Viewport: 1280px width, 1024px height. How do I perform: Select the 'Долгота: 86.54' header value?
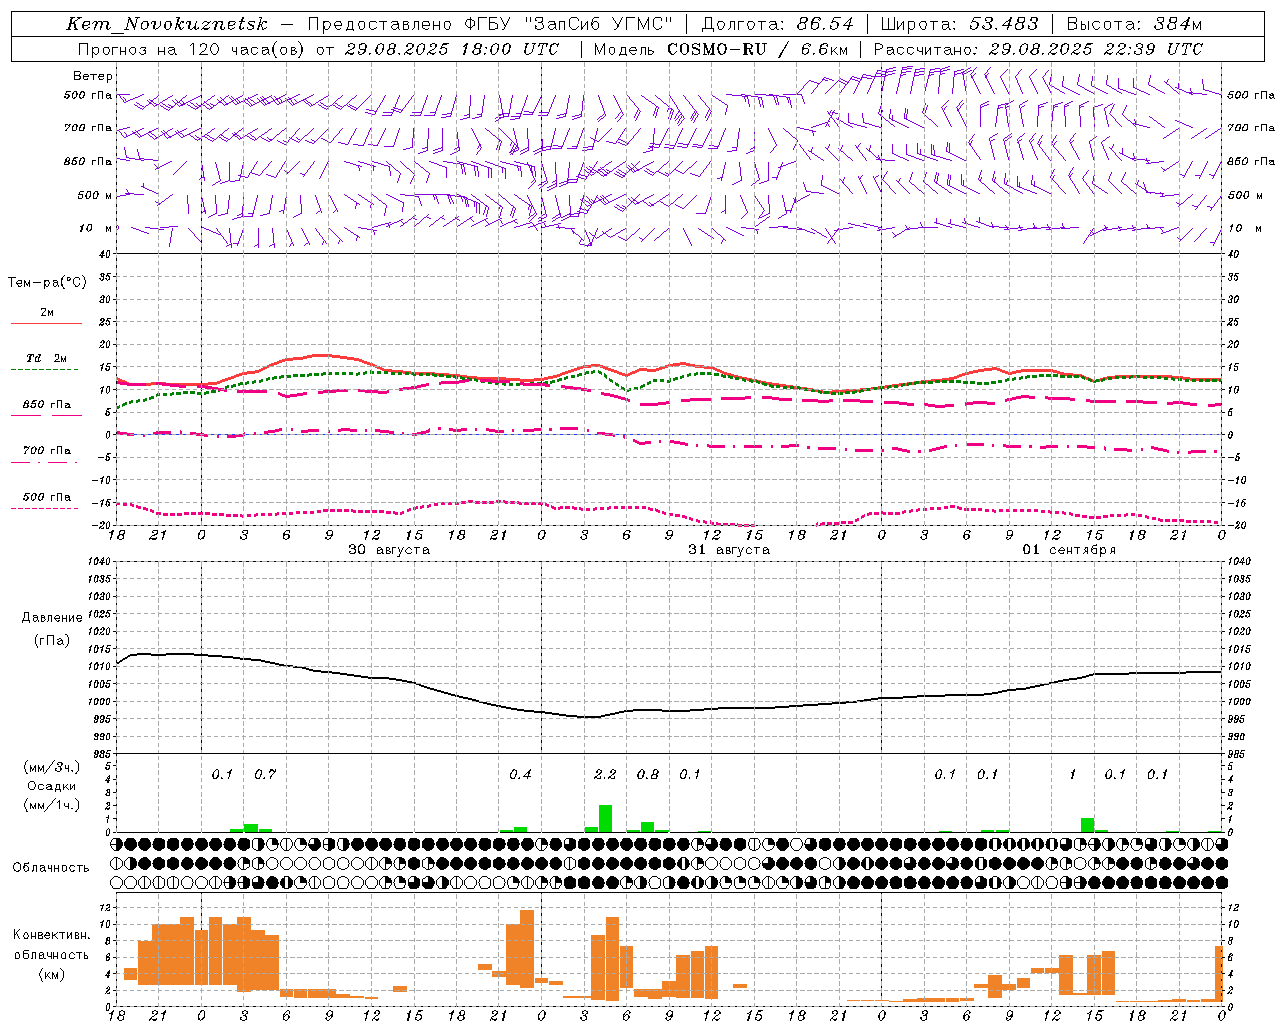pos(778,24)
